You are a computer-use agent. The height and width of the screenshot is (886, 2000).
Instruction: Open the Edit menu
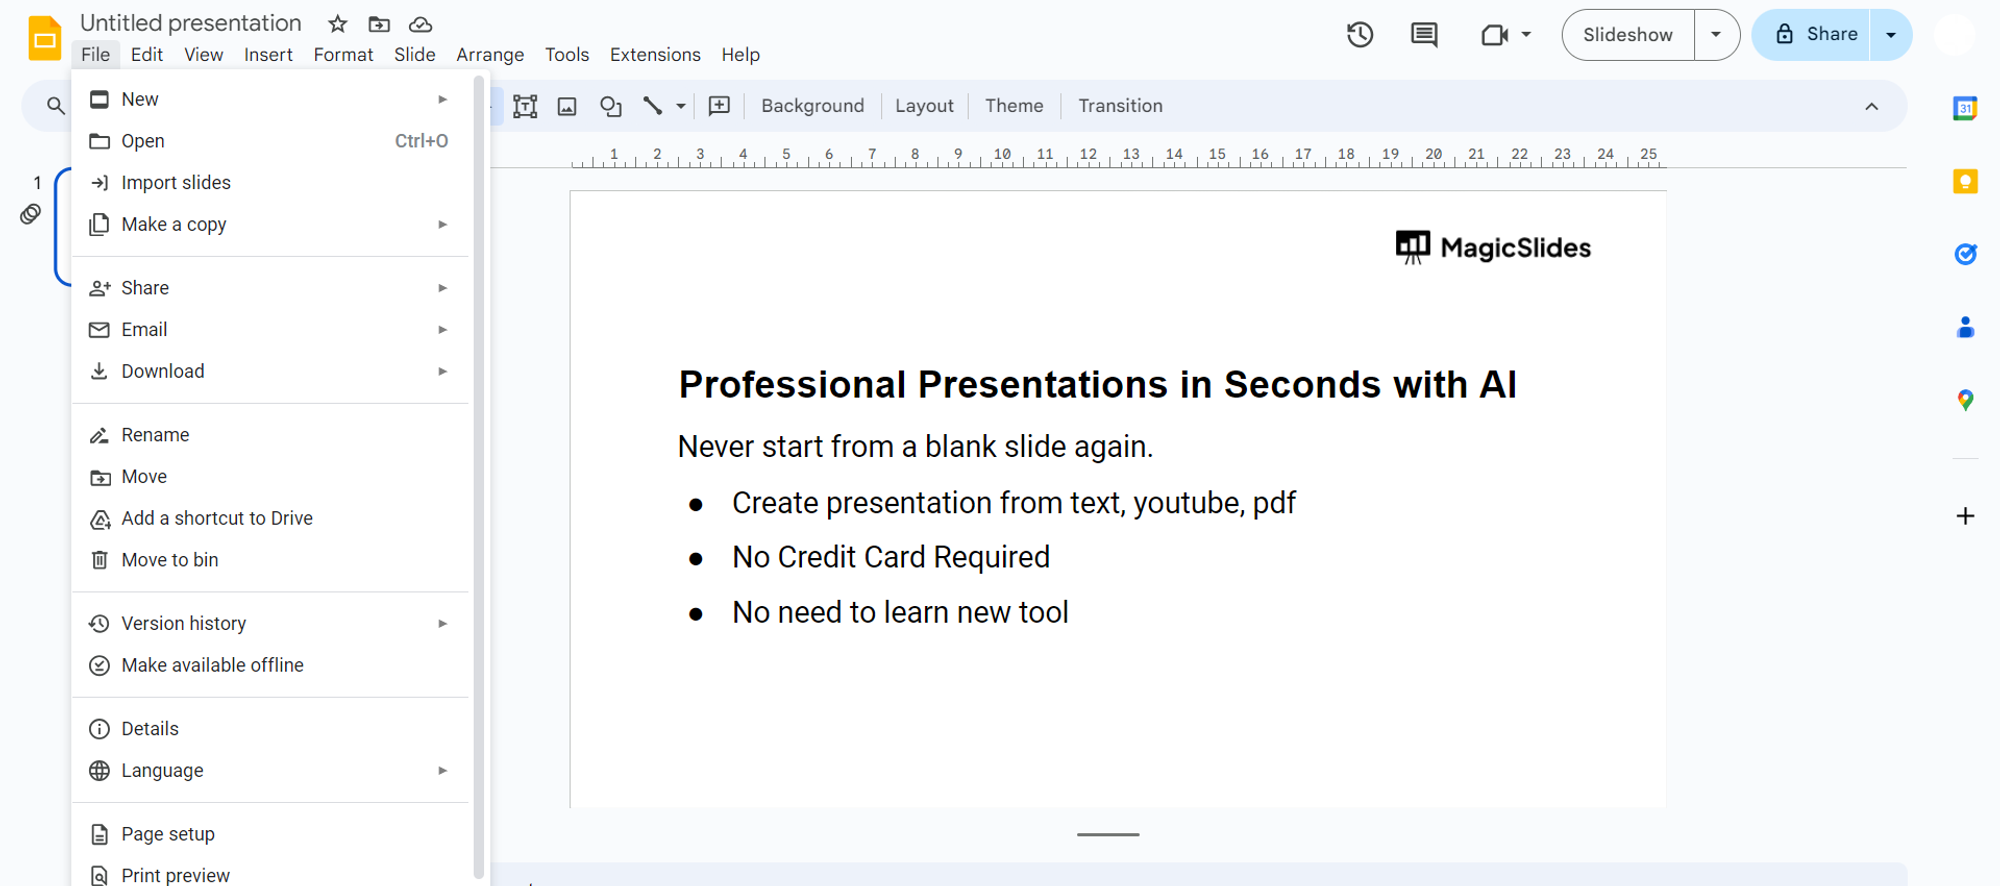[x=147, y=55]
